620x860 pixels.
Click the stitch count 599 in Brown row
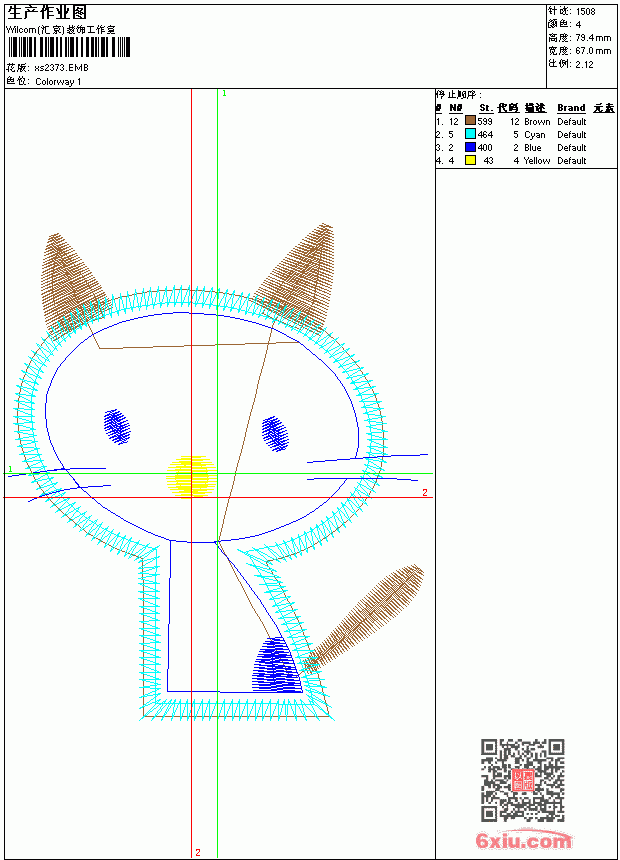(485, 122)
